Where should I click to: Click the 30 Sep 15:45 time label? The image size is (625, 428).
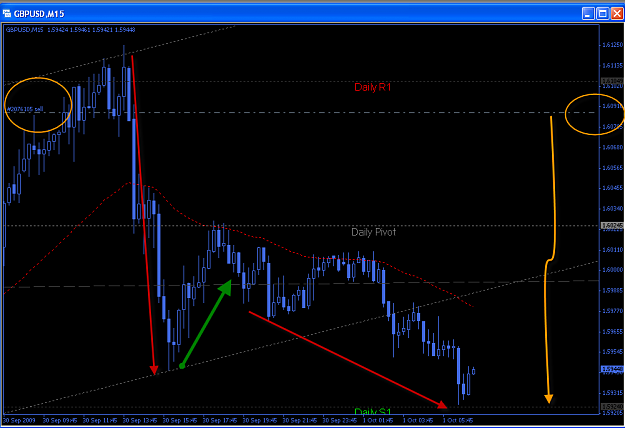pos(180,420)
